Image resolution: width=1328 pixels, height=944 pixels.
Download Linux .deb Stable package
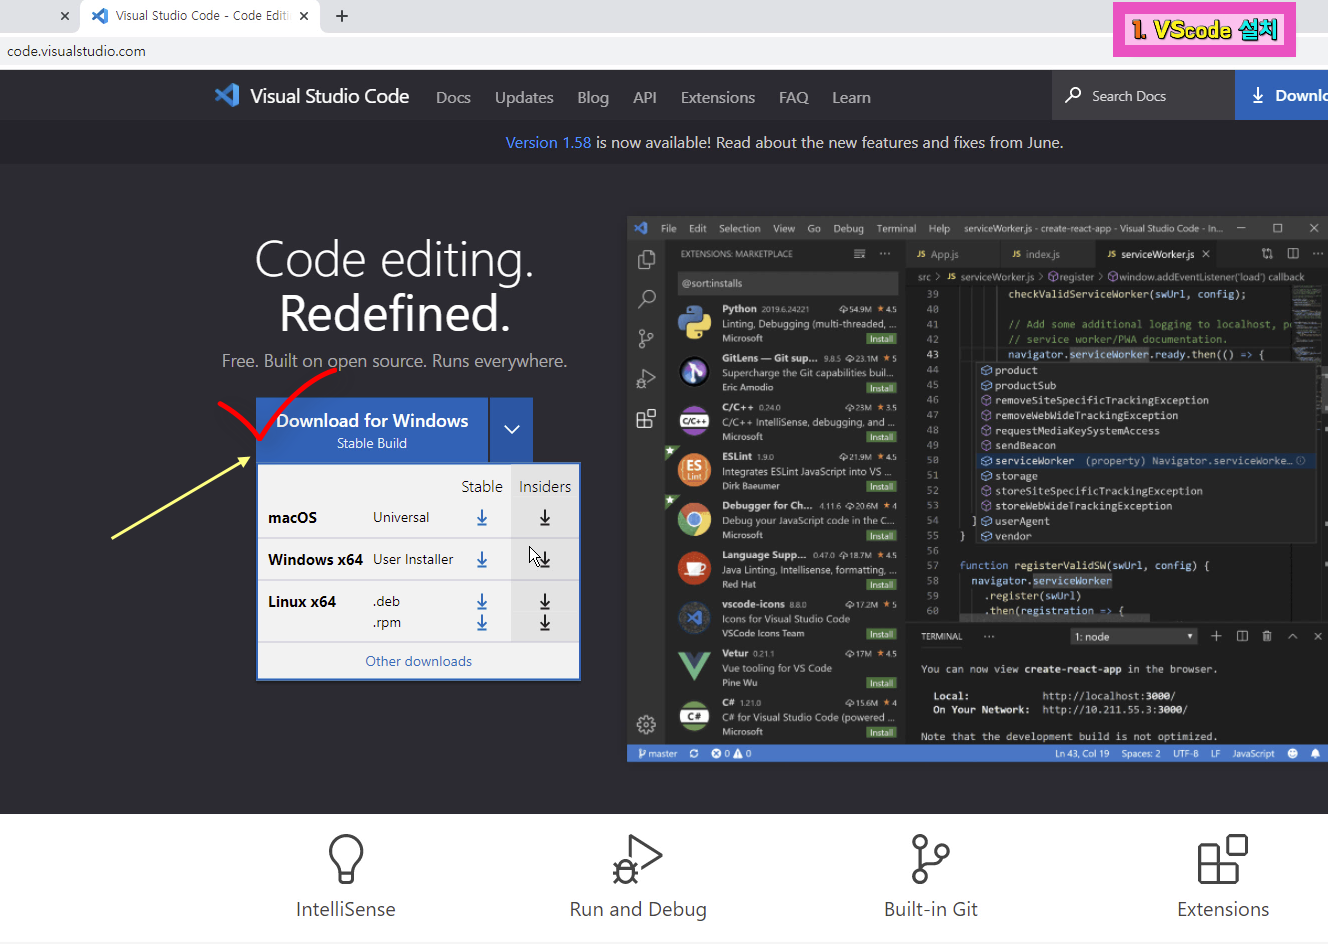pyautogui.click(x=482, y=601)
